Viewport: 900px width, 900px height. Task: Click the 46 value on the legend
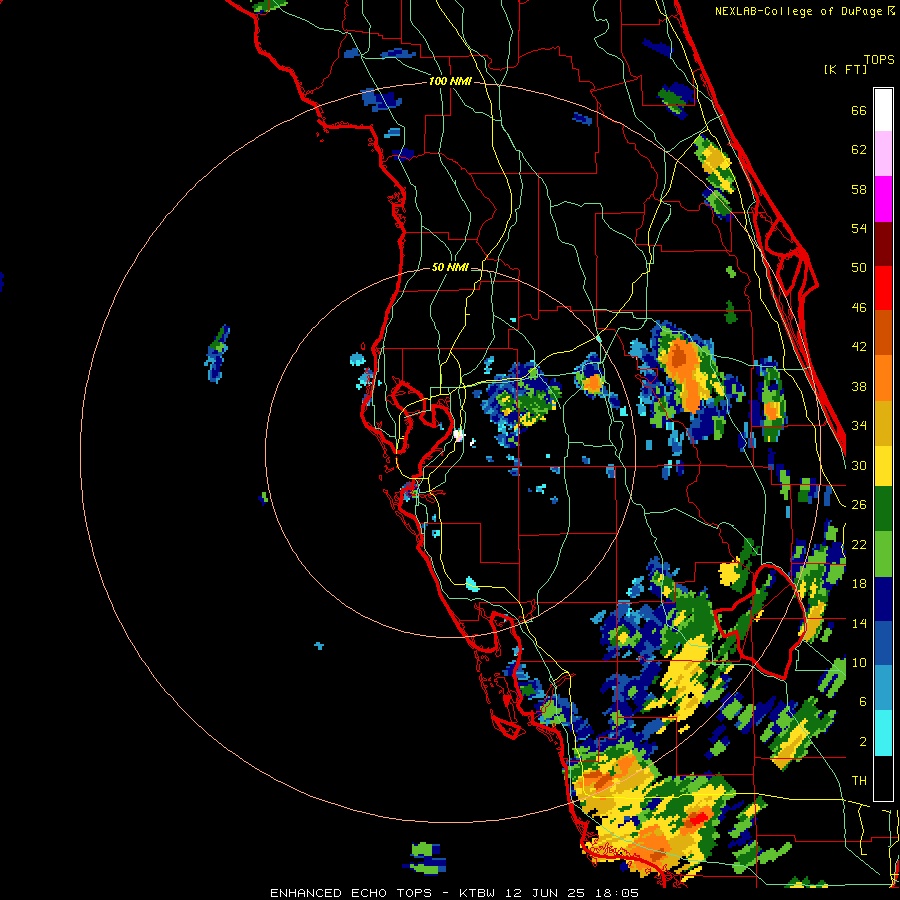tap(859, 308)
